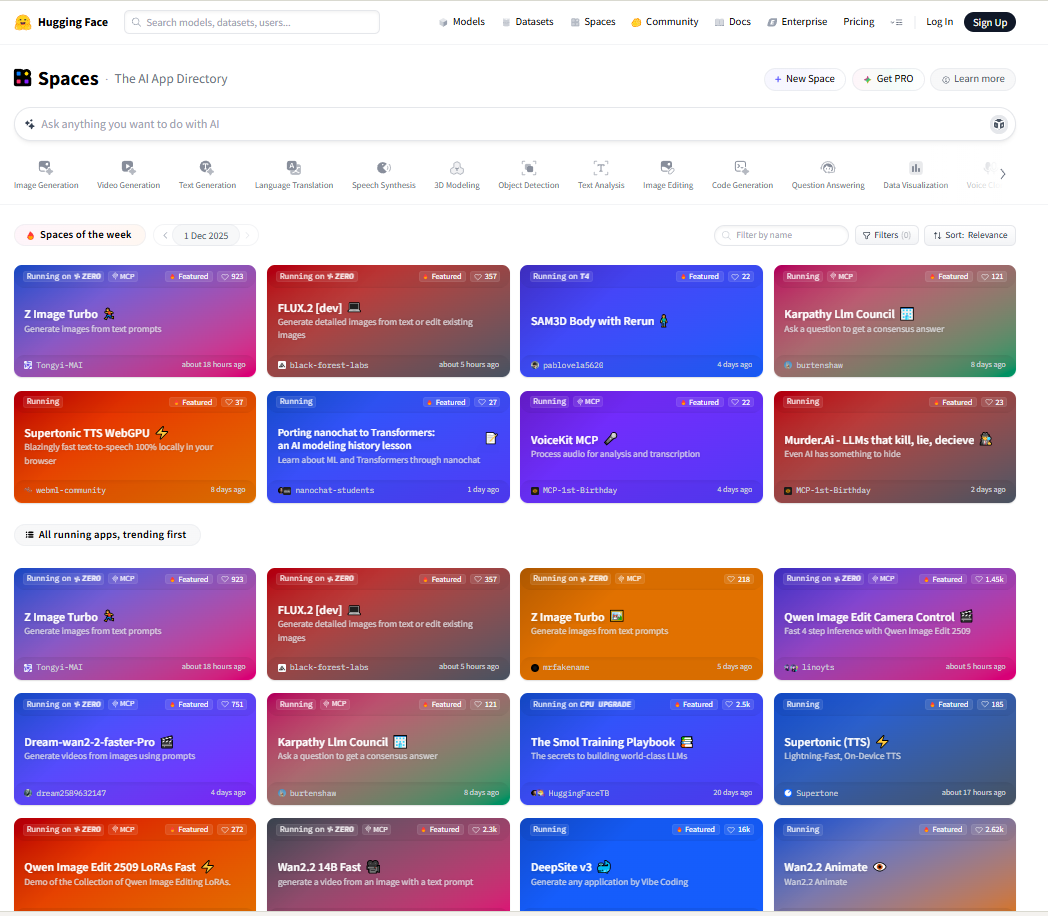Open Image Editing category icon
The height and width of the screenshot is (916, 1048).
(668, 168)
